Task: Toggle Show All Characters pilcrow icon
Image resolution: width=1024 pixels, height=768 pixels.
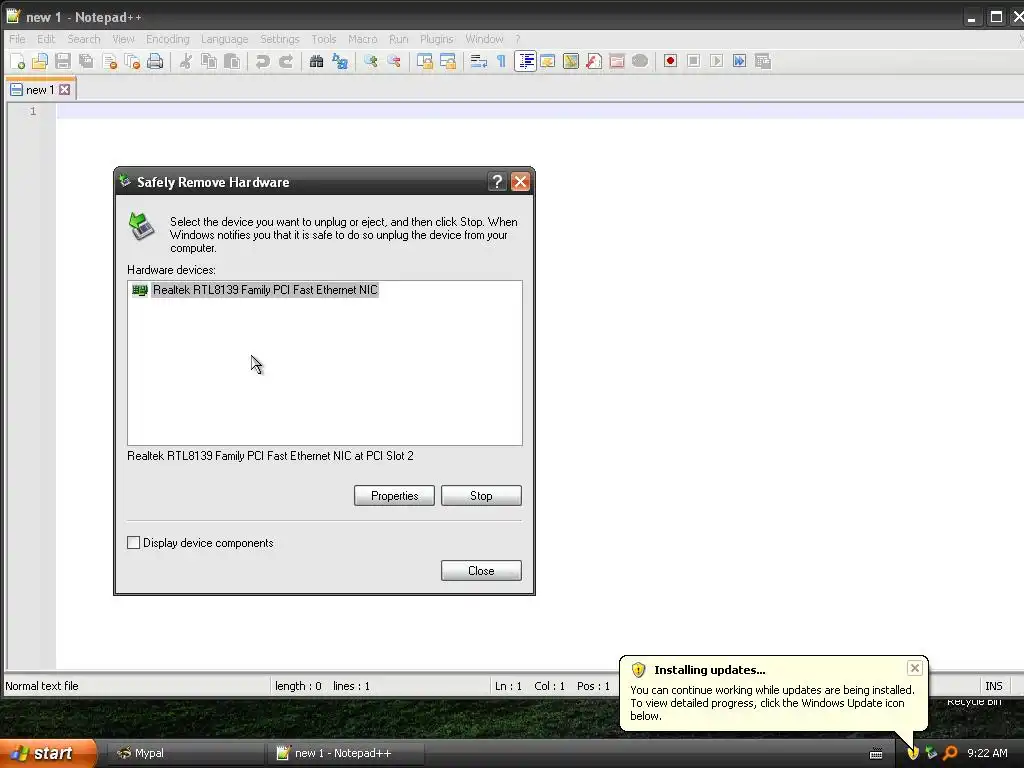Action: (502, 61)
